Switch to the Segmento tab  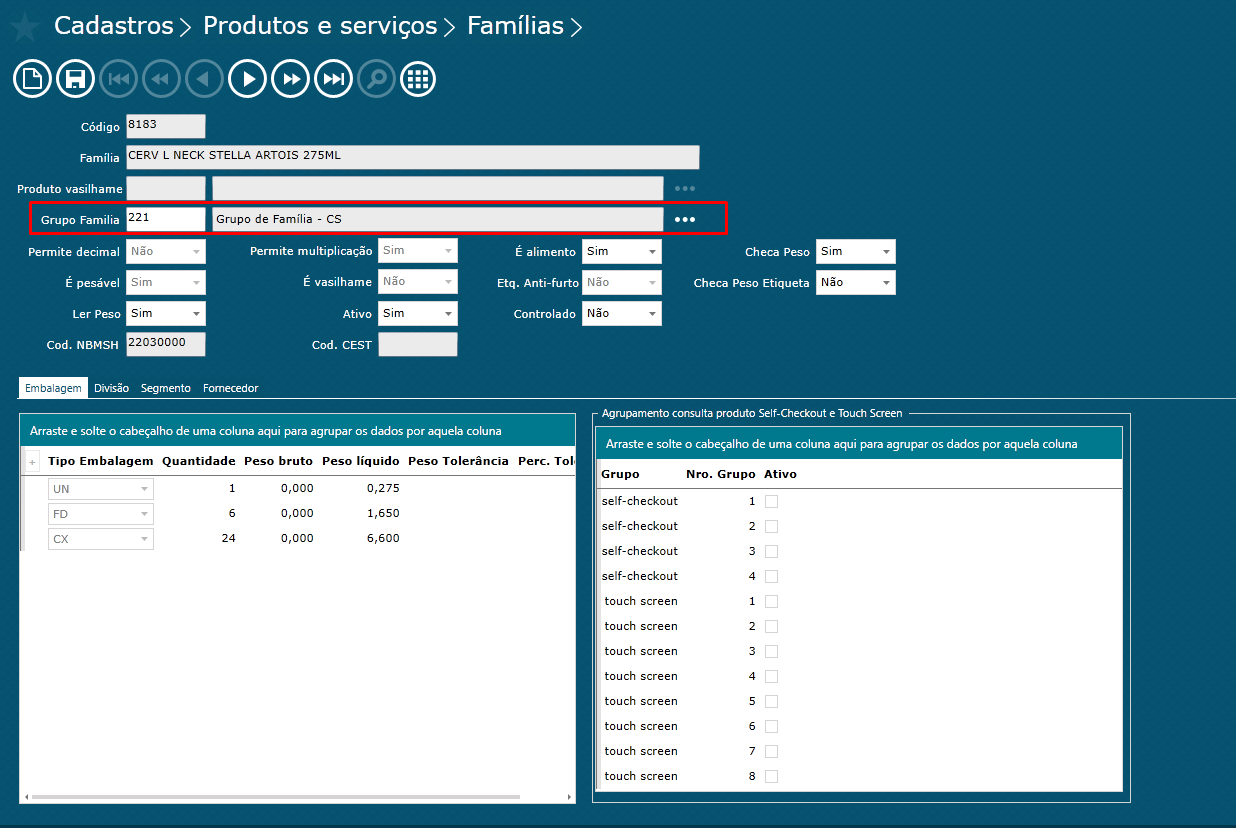166,388
